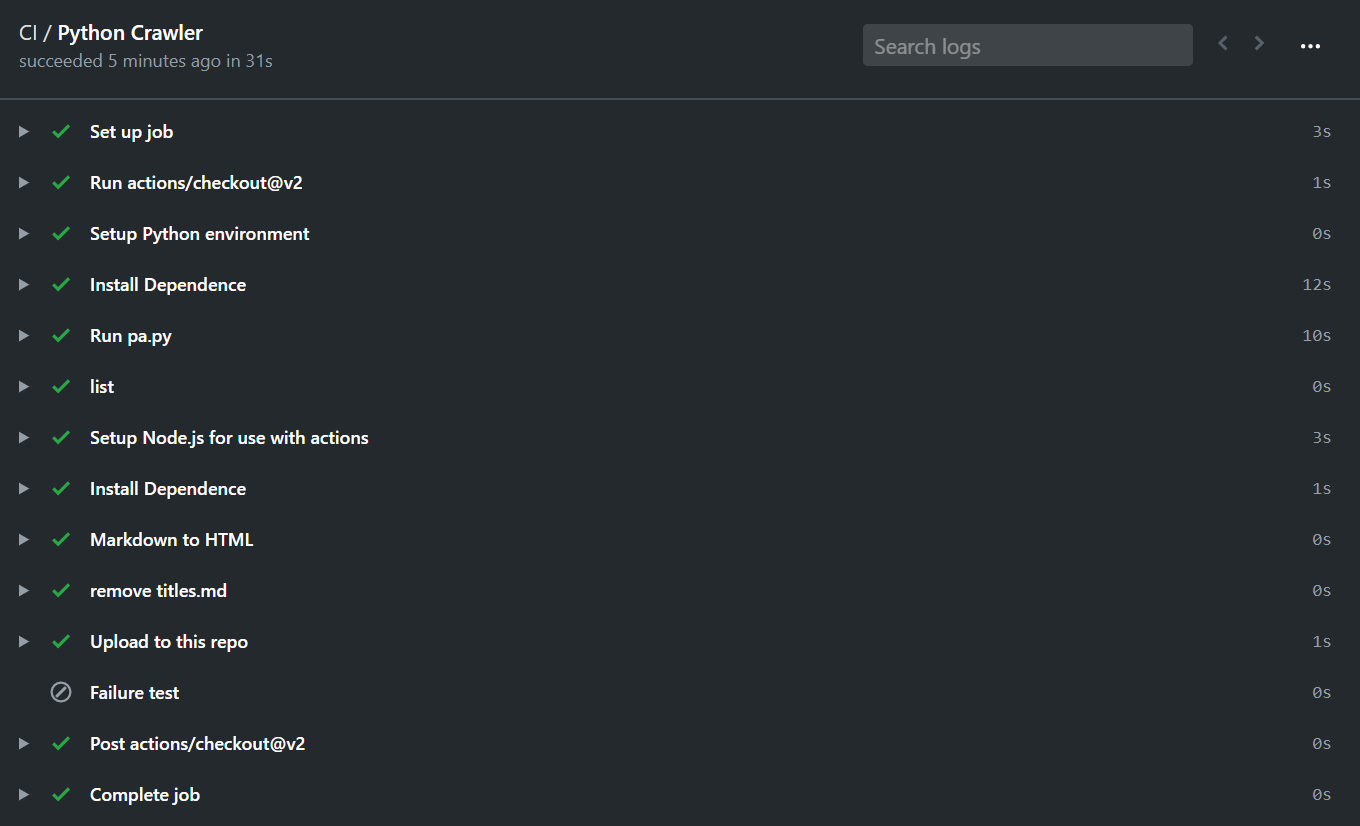Screen dimensions: 1360x826
Task: Click green checkmark next to Set up job
Action: [x=61, y=131]
